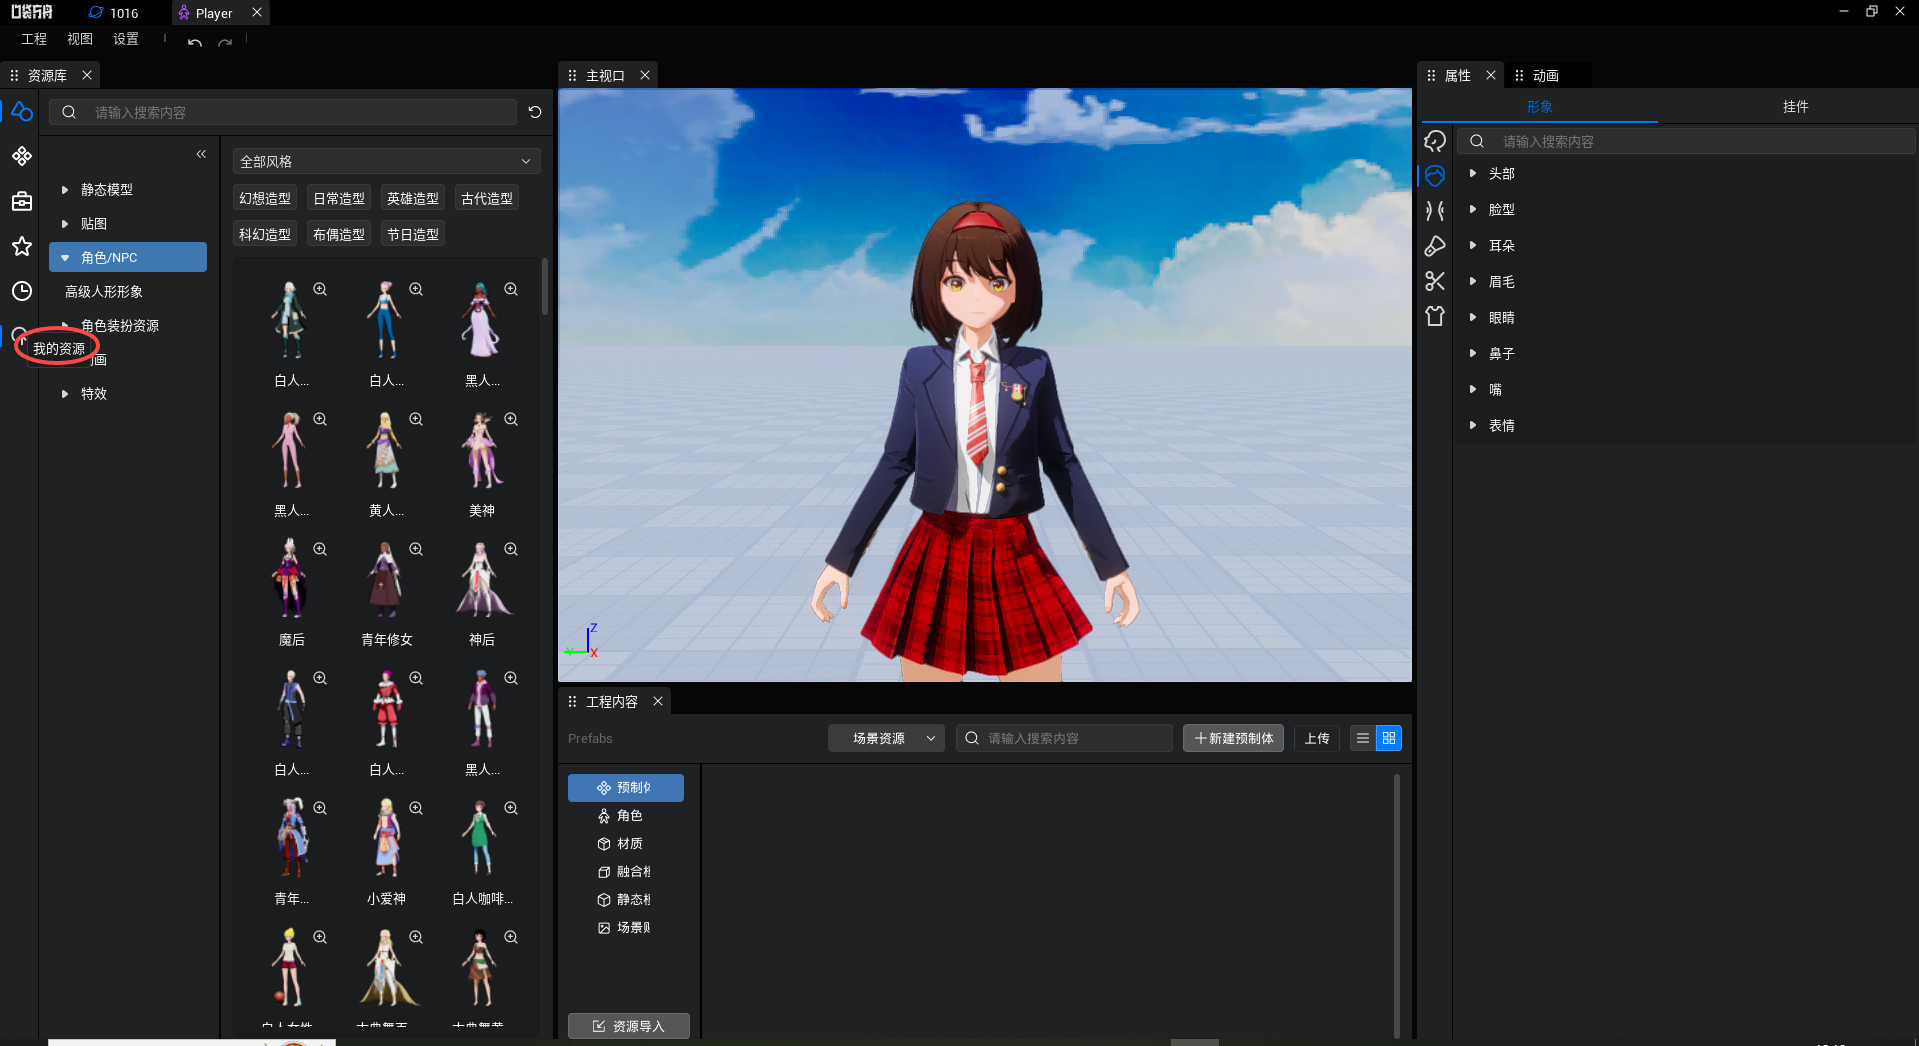
Task: Zoom preview of the 青年修女 character
Action: pyautogui.click(x=416, y=549)
